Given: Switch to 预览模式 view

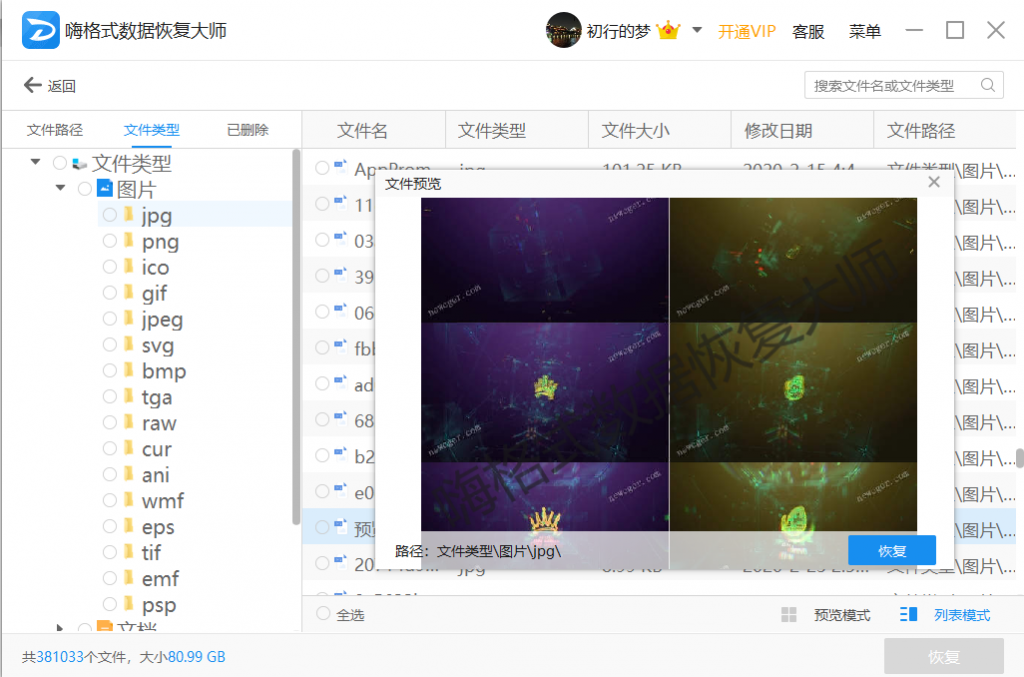Looking at the screenshot, I should tap(842, 615).
